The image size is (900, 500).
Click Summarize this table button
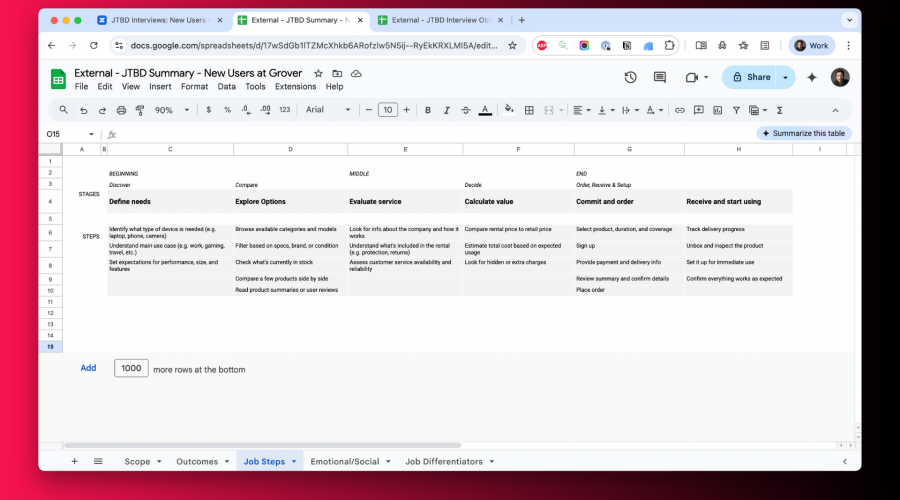pyautogui.click(x=803, y=133)
